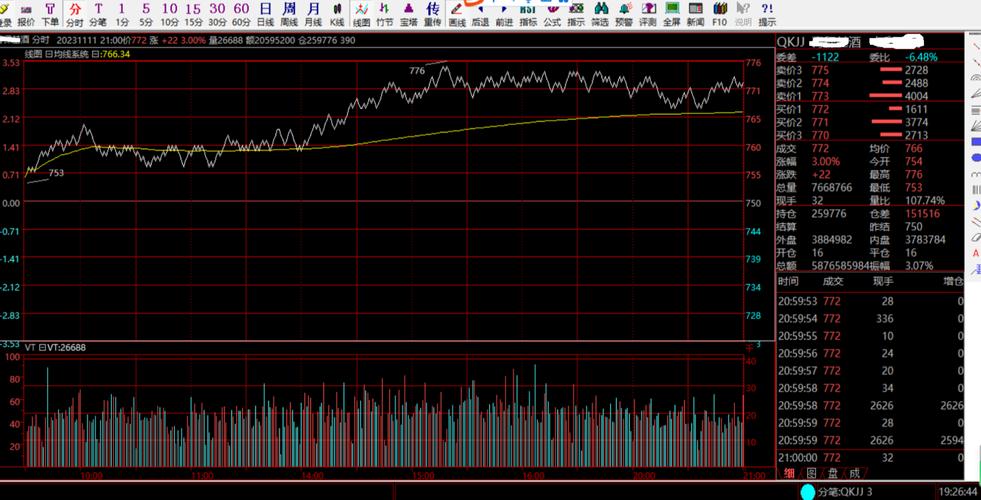Open the 画线 drawing line tool
The width and height of the screenshot is (981, 500).
[x=457, y=13]
